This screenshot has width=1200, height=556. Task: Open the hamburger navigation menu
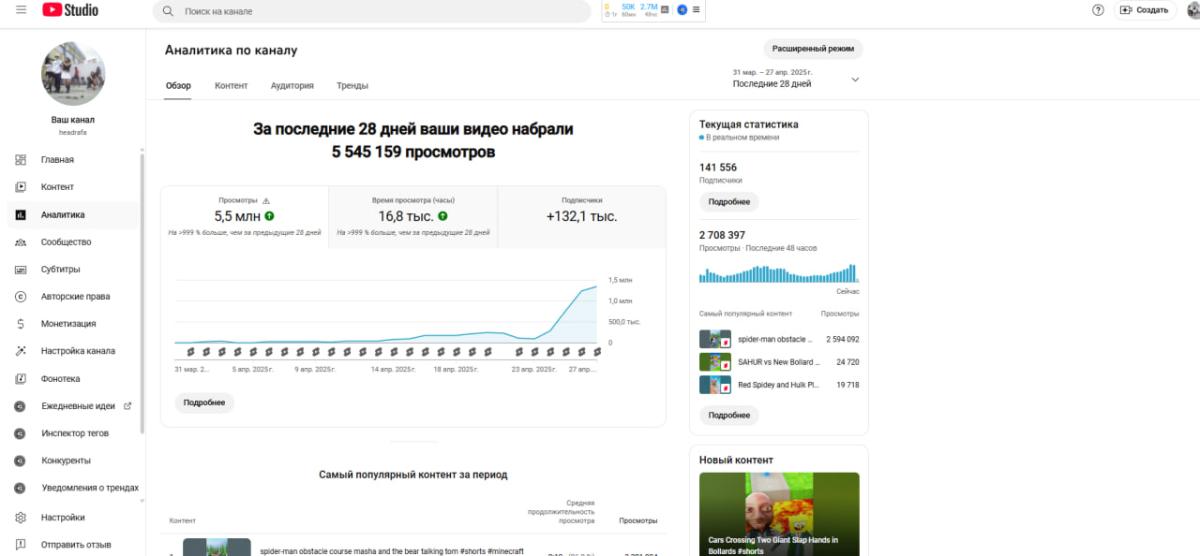click(21, 10)
